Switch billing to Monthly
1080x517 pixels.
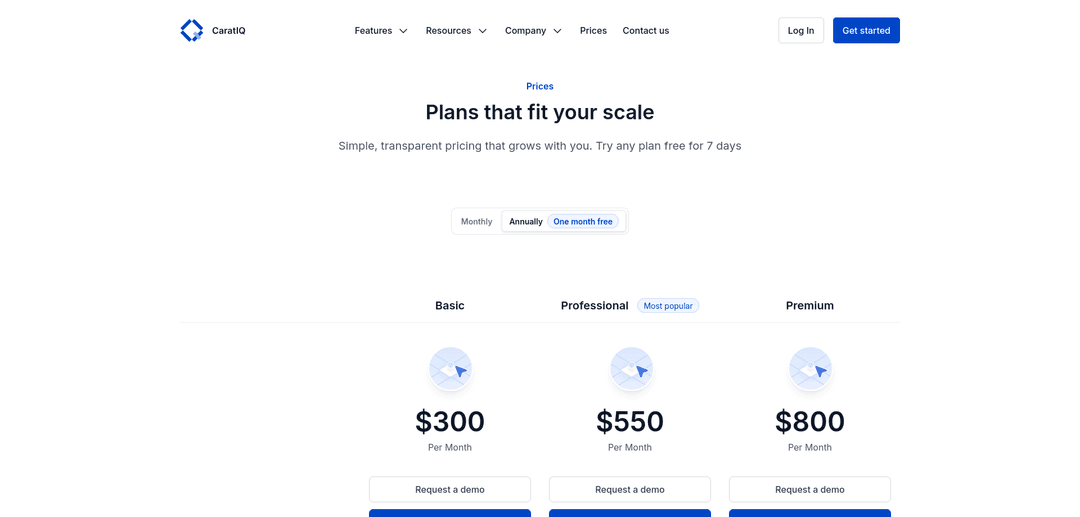tap(477, 222)
